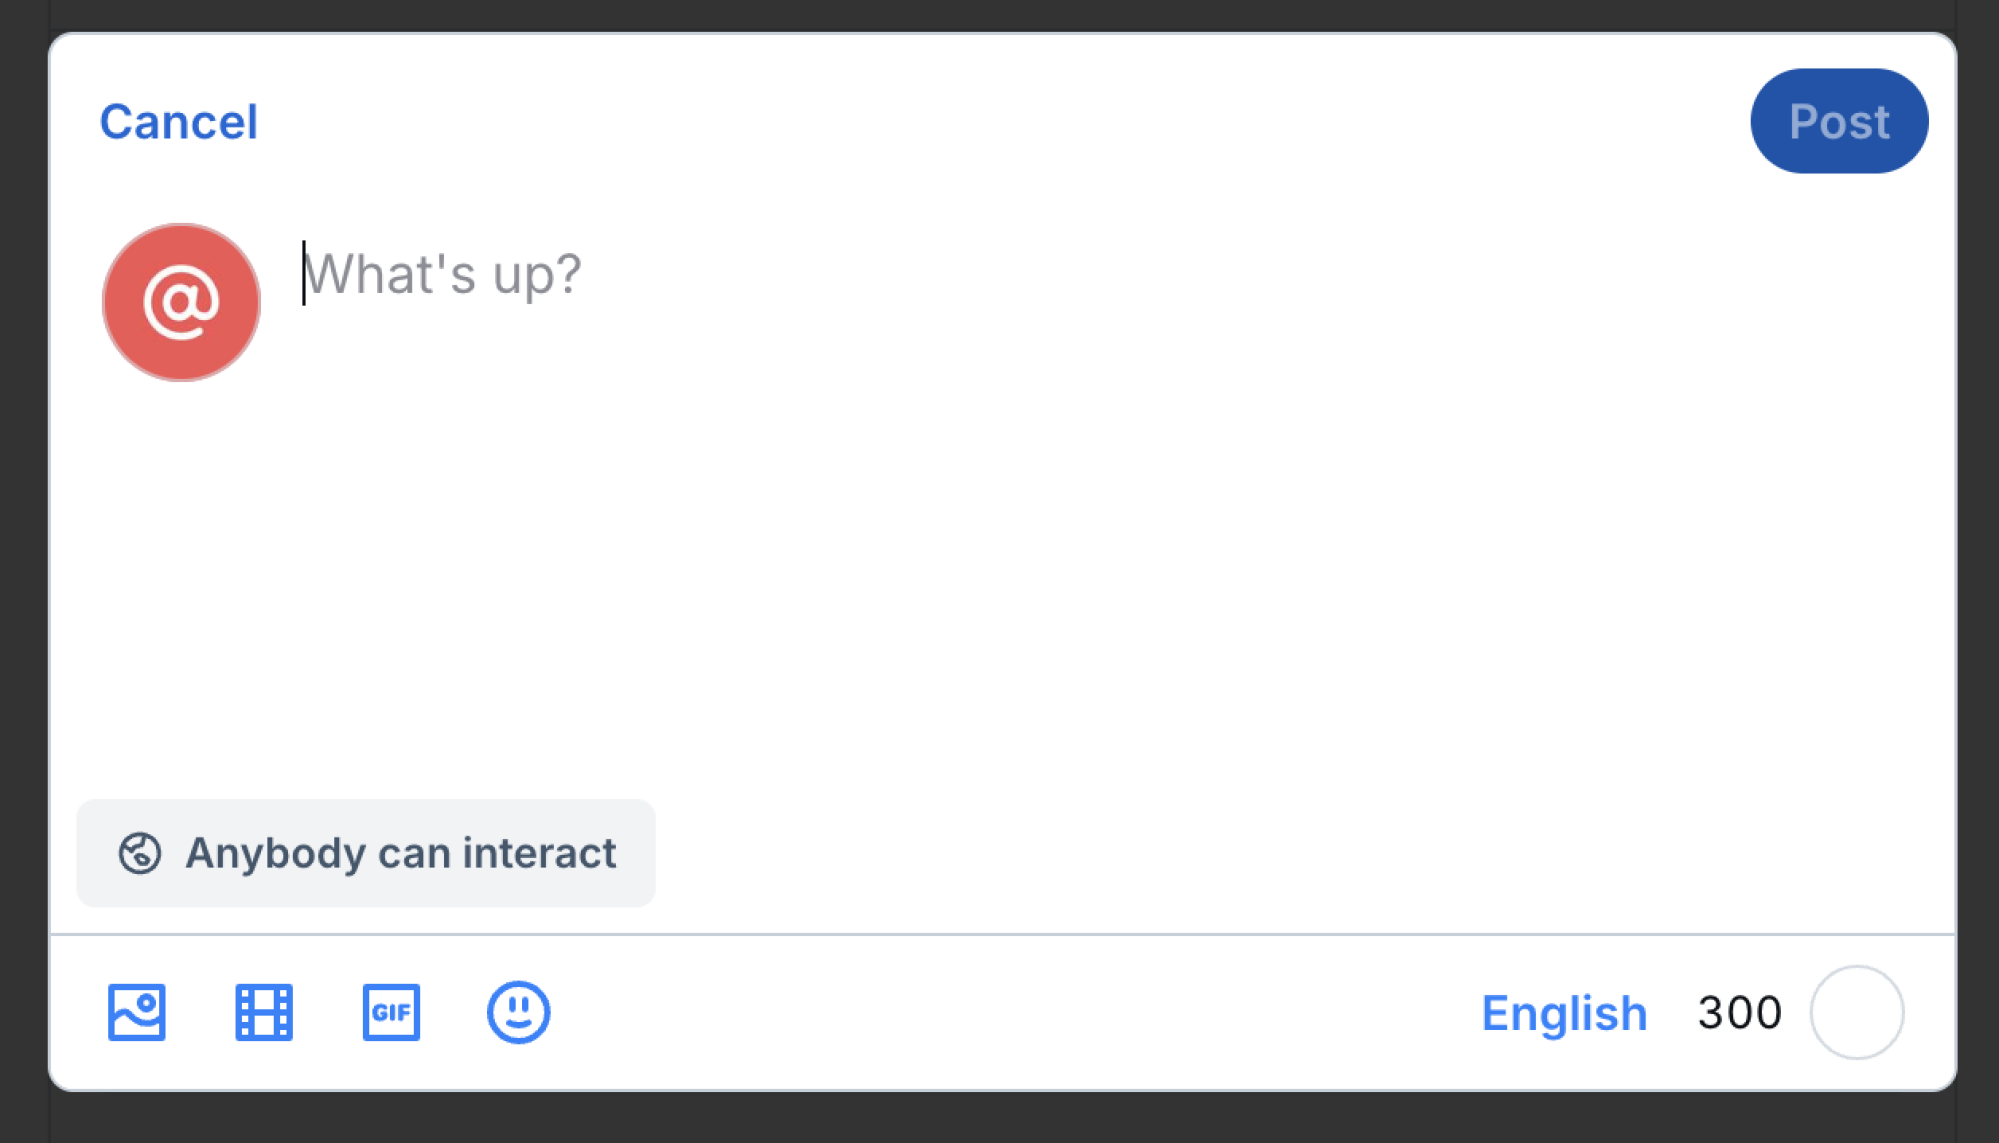
Task: Open the video attachment icon
Action: click(262, 1013)
